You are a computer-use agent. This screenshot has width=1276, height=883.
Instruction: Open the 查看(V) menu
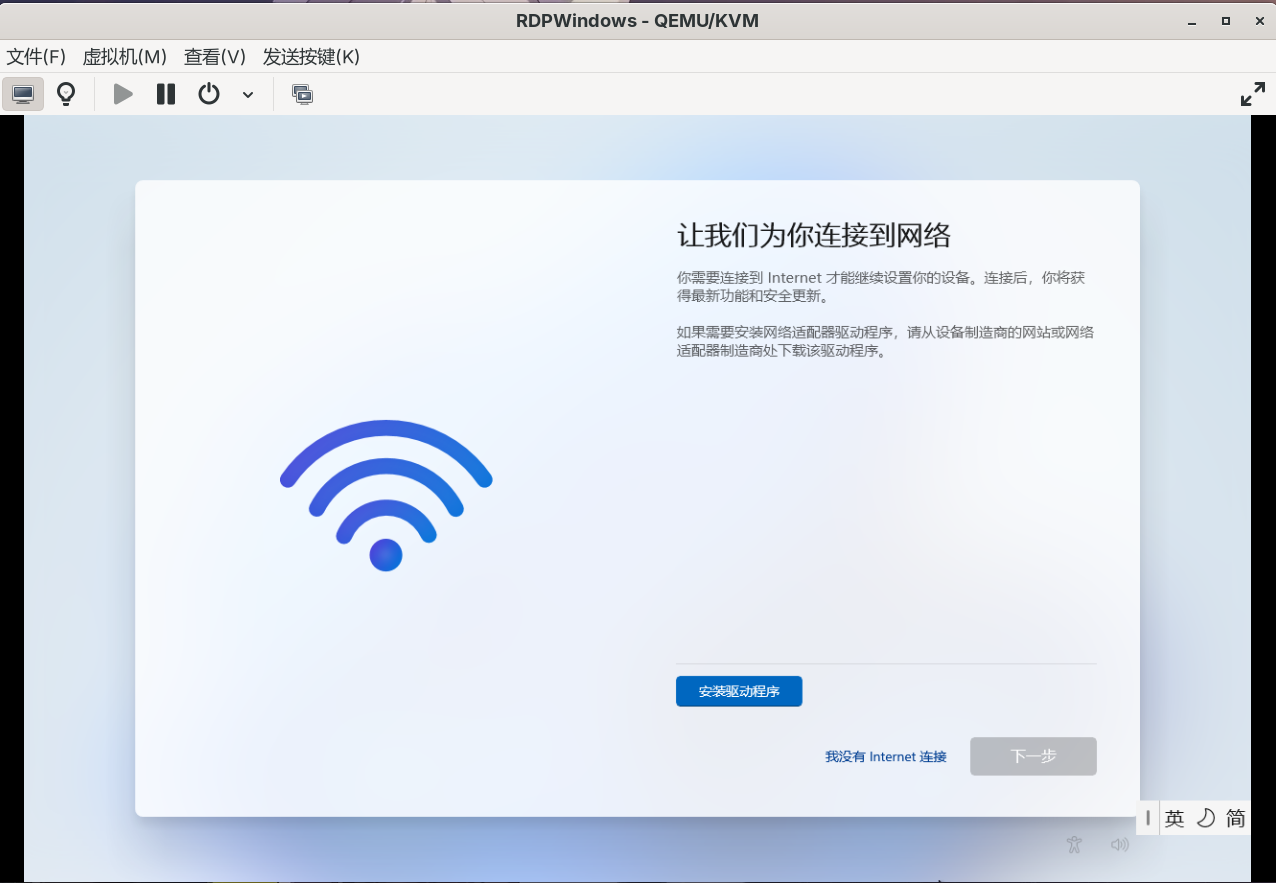click(214, 57)
